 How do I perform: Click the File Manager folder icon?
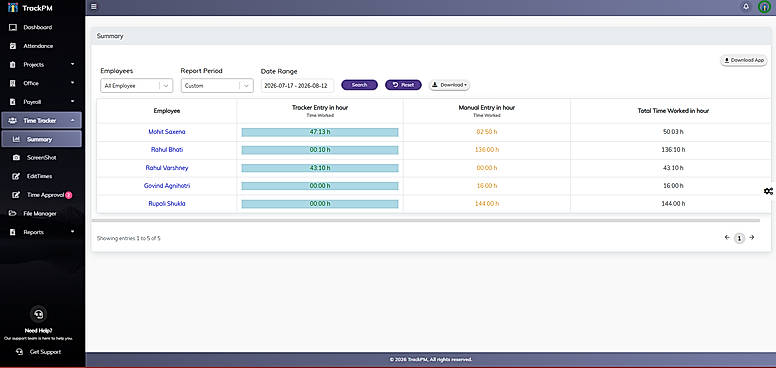tap(13, 214)
